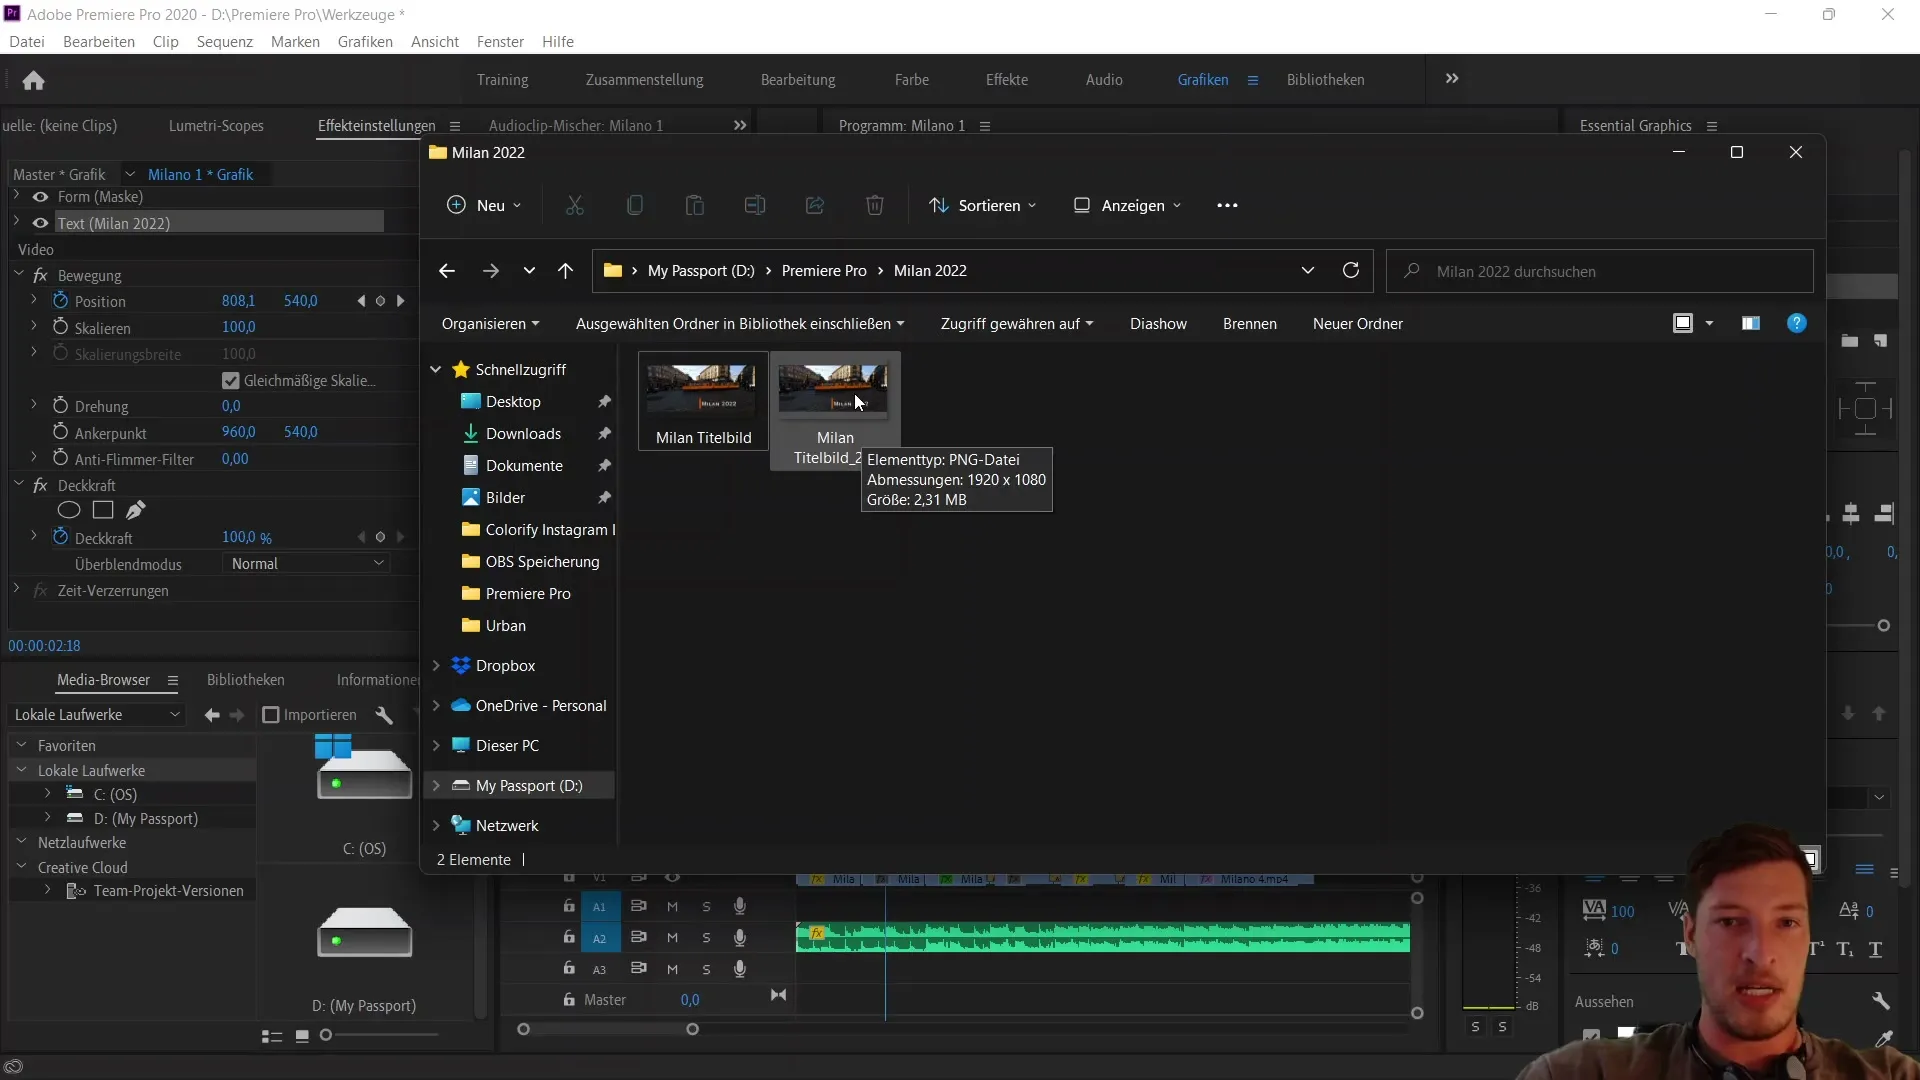Click the Brennen button
Viewport: 1920px width, 1080px height.
[x=1250, y=324]
